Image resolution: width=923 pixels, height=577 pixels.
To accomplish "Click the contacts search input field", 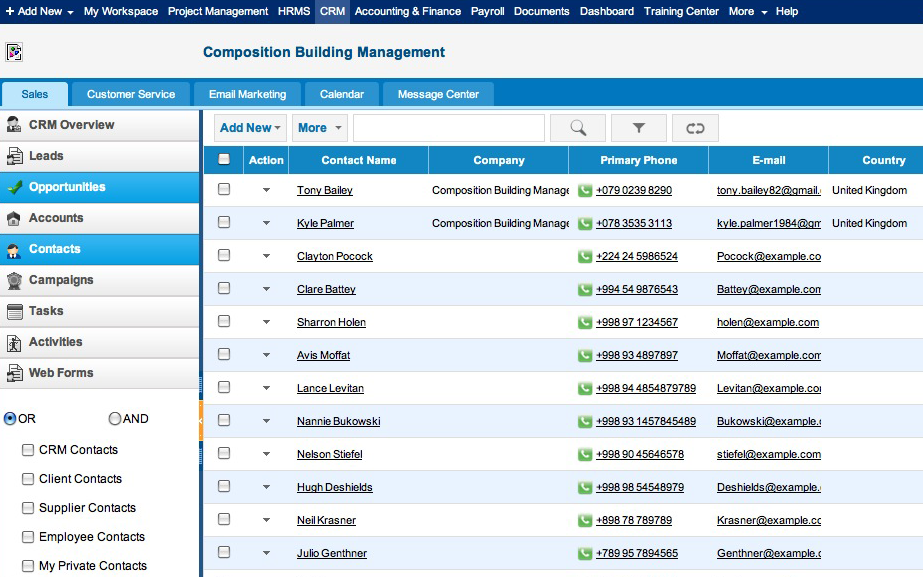I will click(449, 128).
